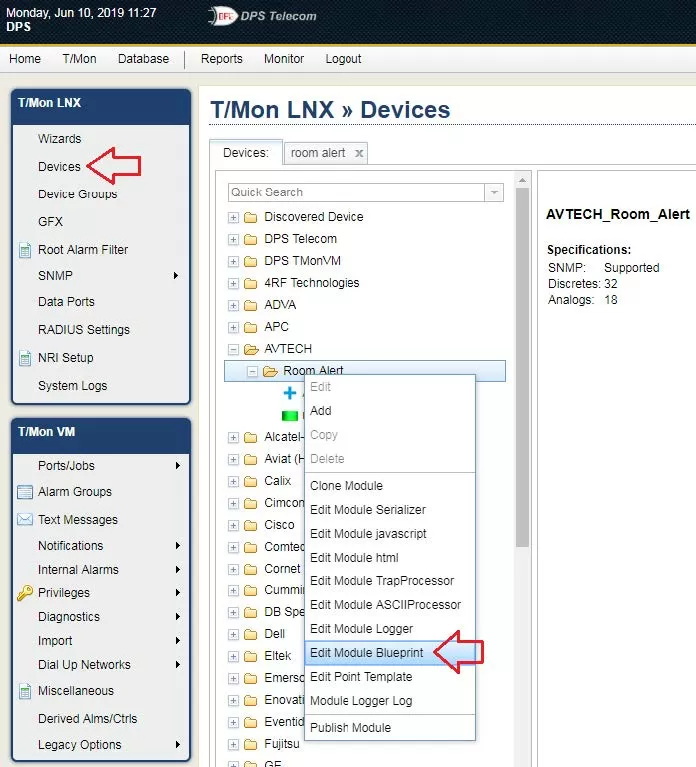Expand the DPS Telecom tree node
This screenshot has height=767, width=696.
pos(233,239)
